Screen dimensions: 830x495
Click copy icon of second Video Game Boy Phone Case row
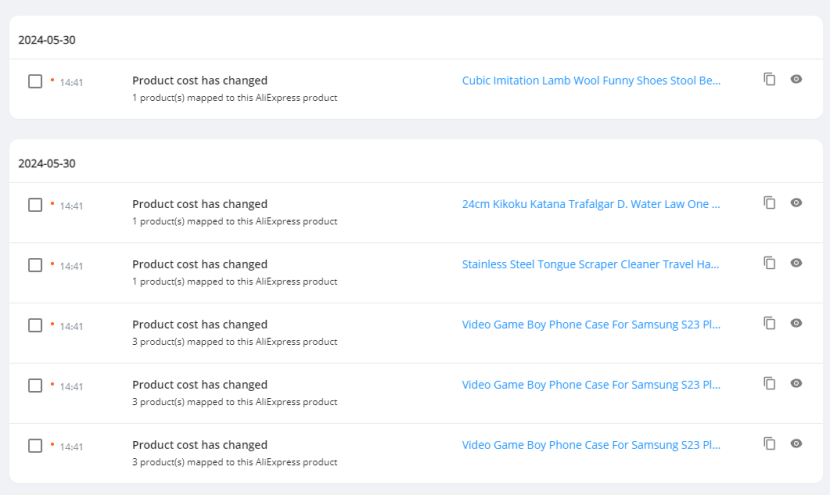pyautogui.click(x=769, y=383)
